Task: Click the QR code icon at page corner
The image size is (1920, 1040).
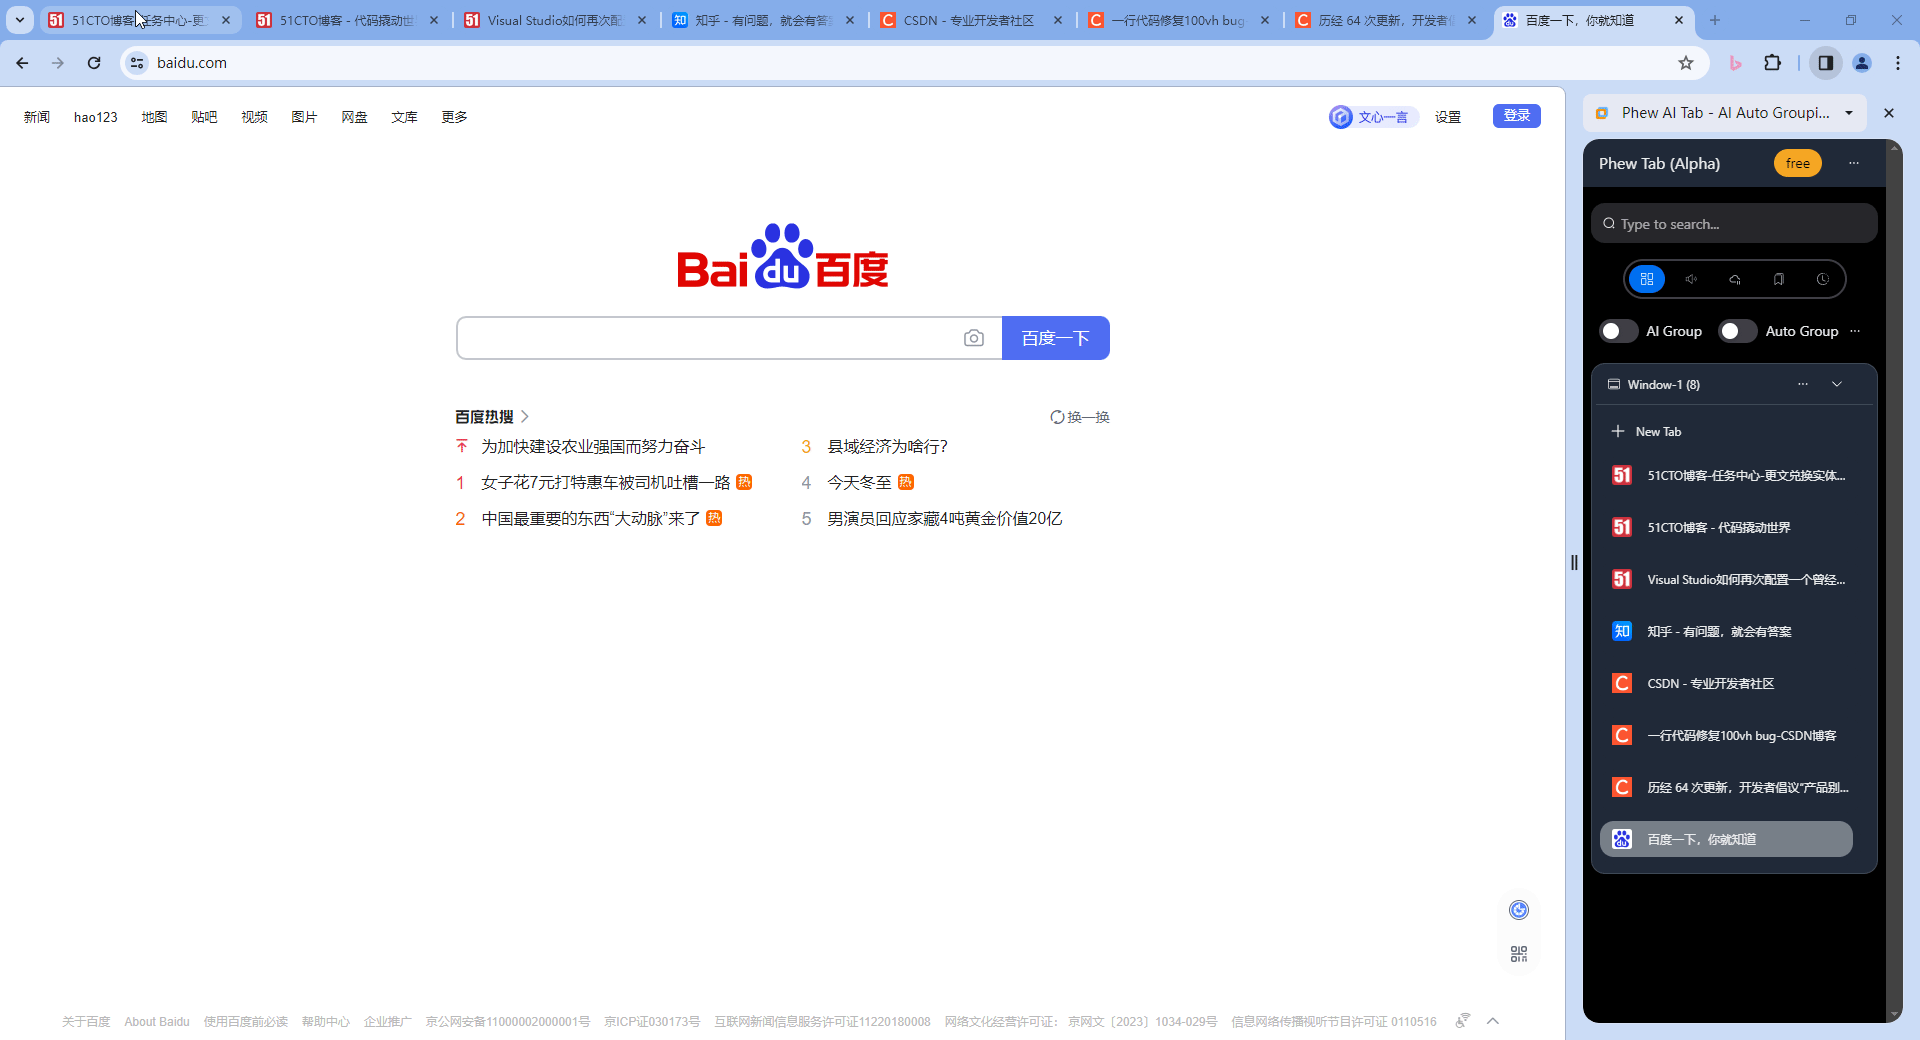Action: (1518, 953)
